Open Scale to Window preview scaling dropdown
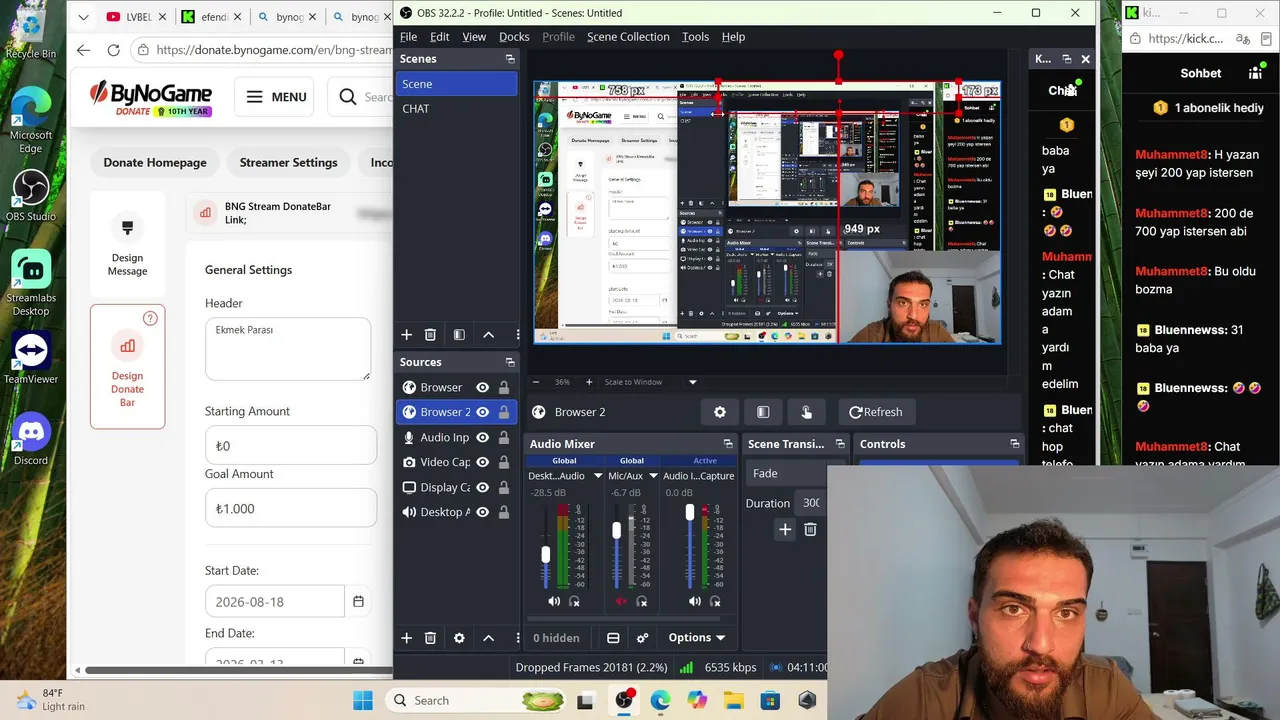 (650, 382)
